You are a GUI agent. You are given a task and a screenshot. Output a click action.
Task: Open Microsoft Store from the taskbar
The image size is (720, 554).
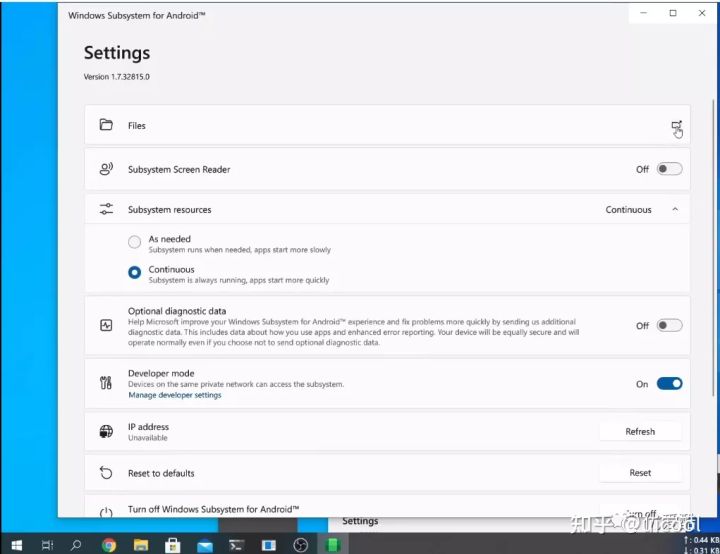[x=173, y=545]
